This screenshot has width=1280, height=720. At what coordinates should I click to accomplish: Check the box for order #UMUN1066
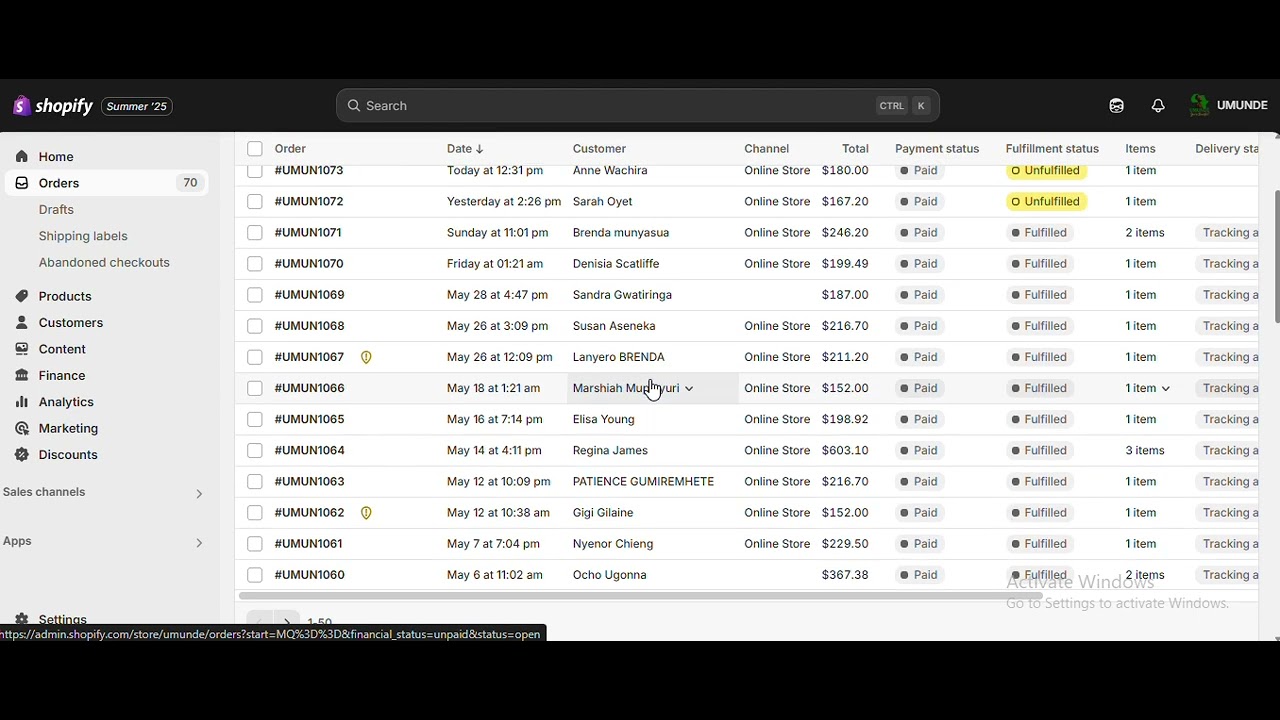255,388
